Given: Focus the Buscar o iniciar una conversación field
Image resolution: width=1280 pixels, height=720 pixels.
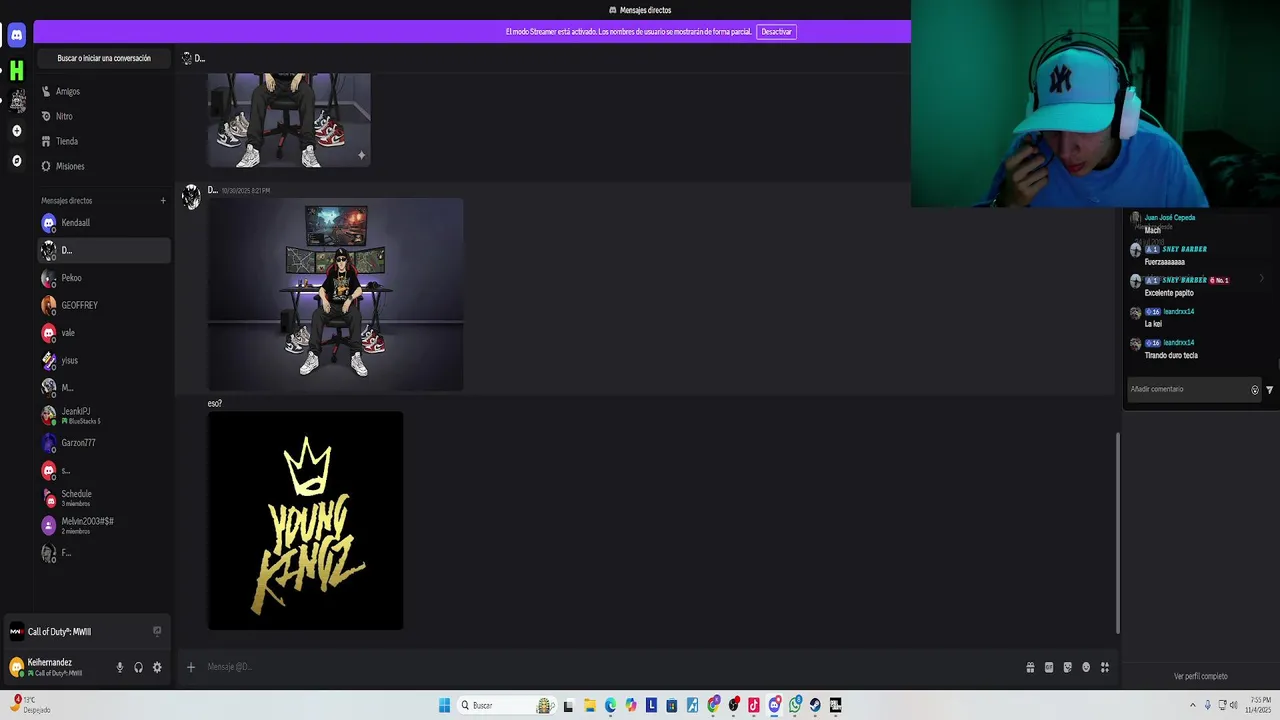Looking at the screenshot, I should 104,58.
